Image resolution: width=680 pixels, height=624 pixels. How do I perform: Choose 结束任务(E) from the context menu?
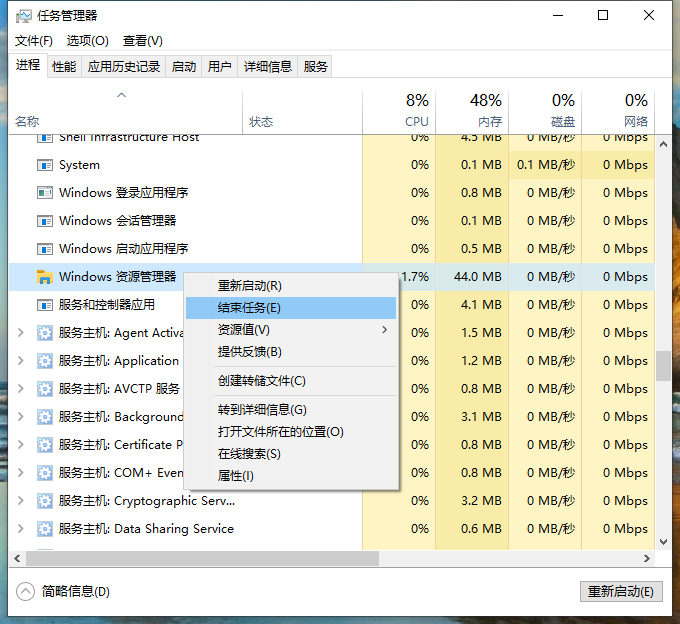(249, 308)
